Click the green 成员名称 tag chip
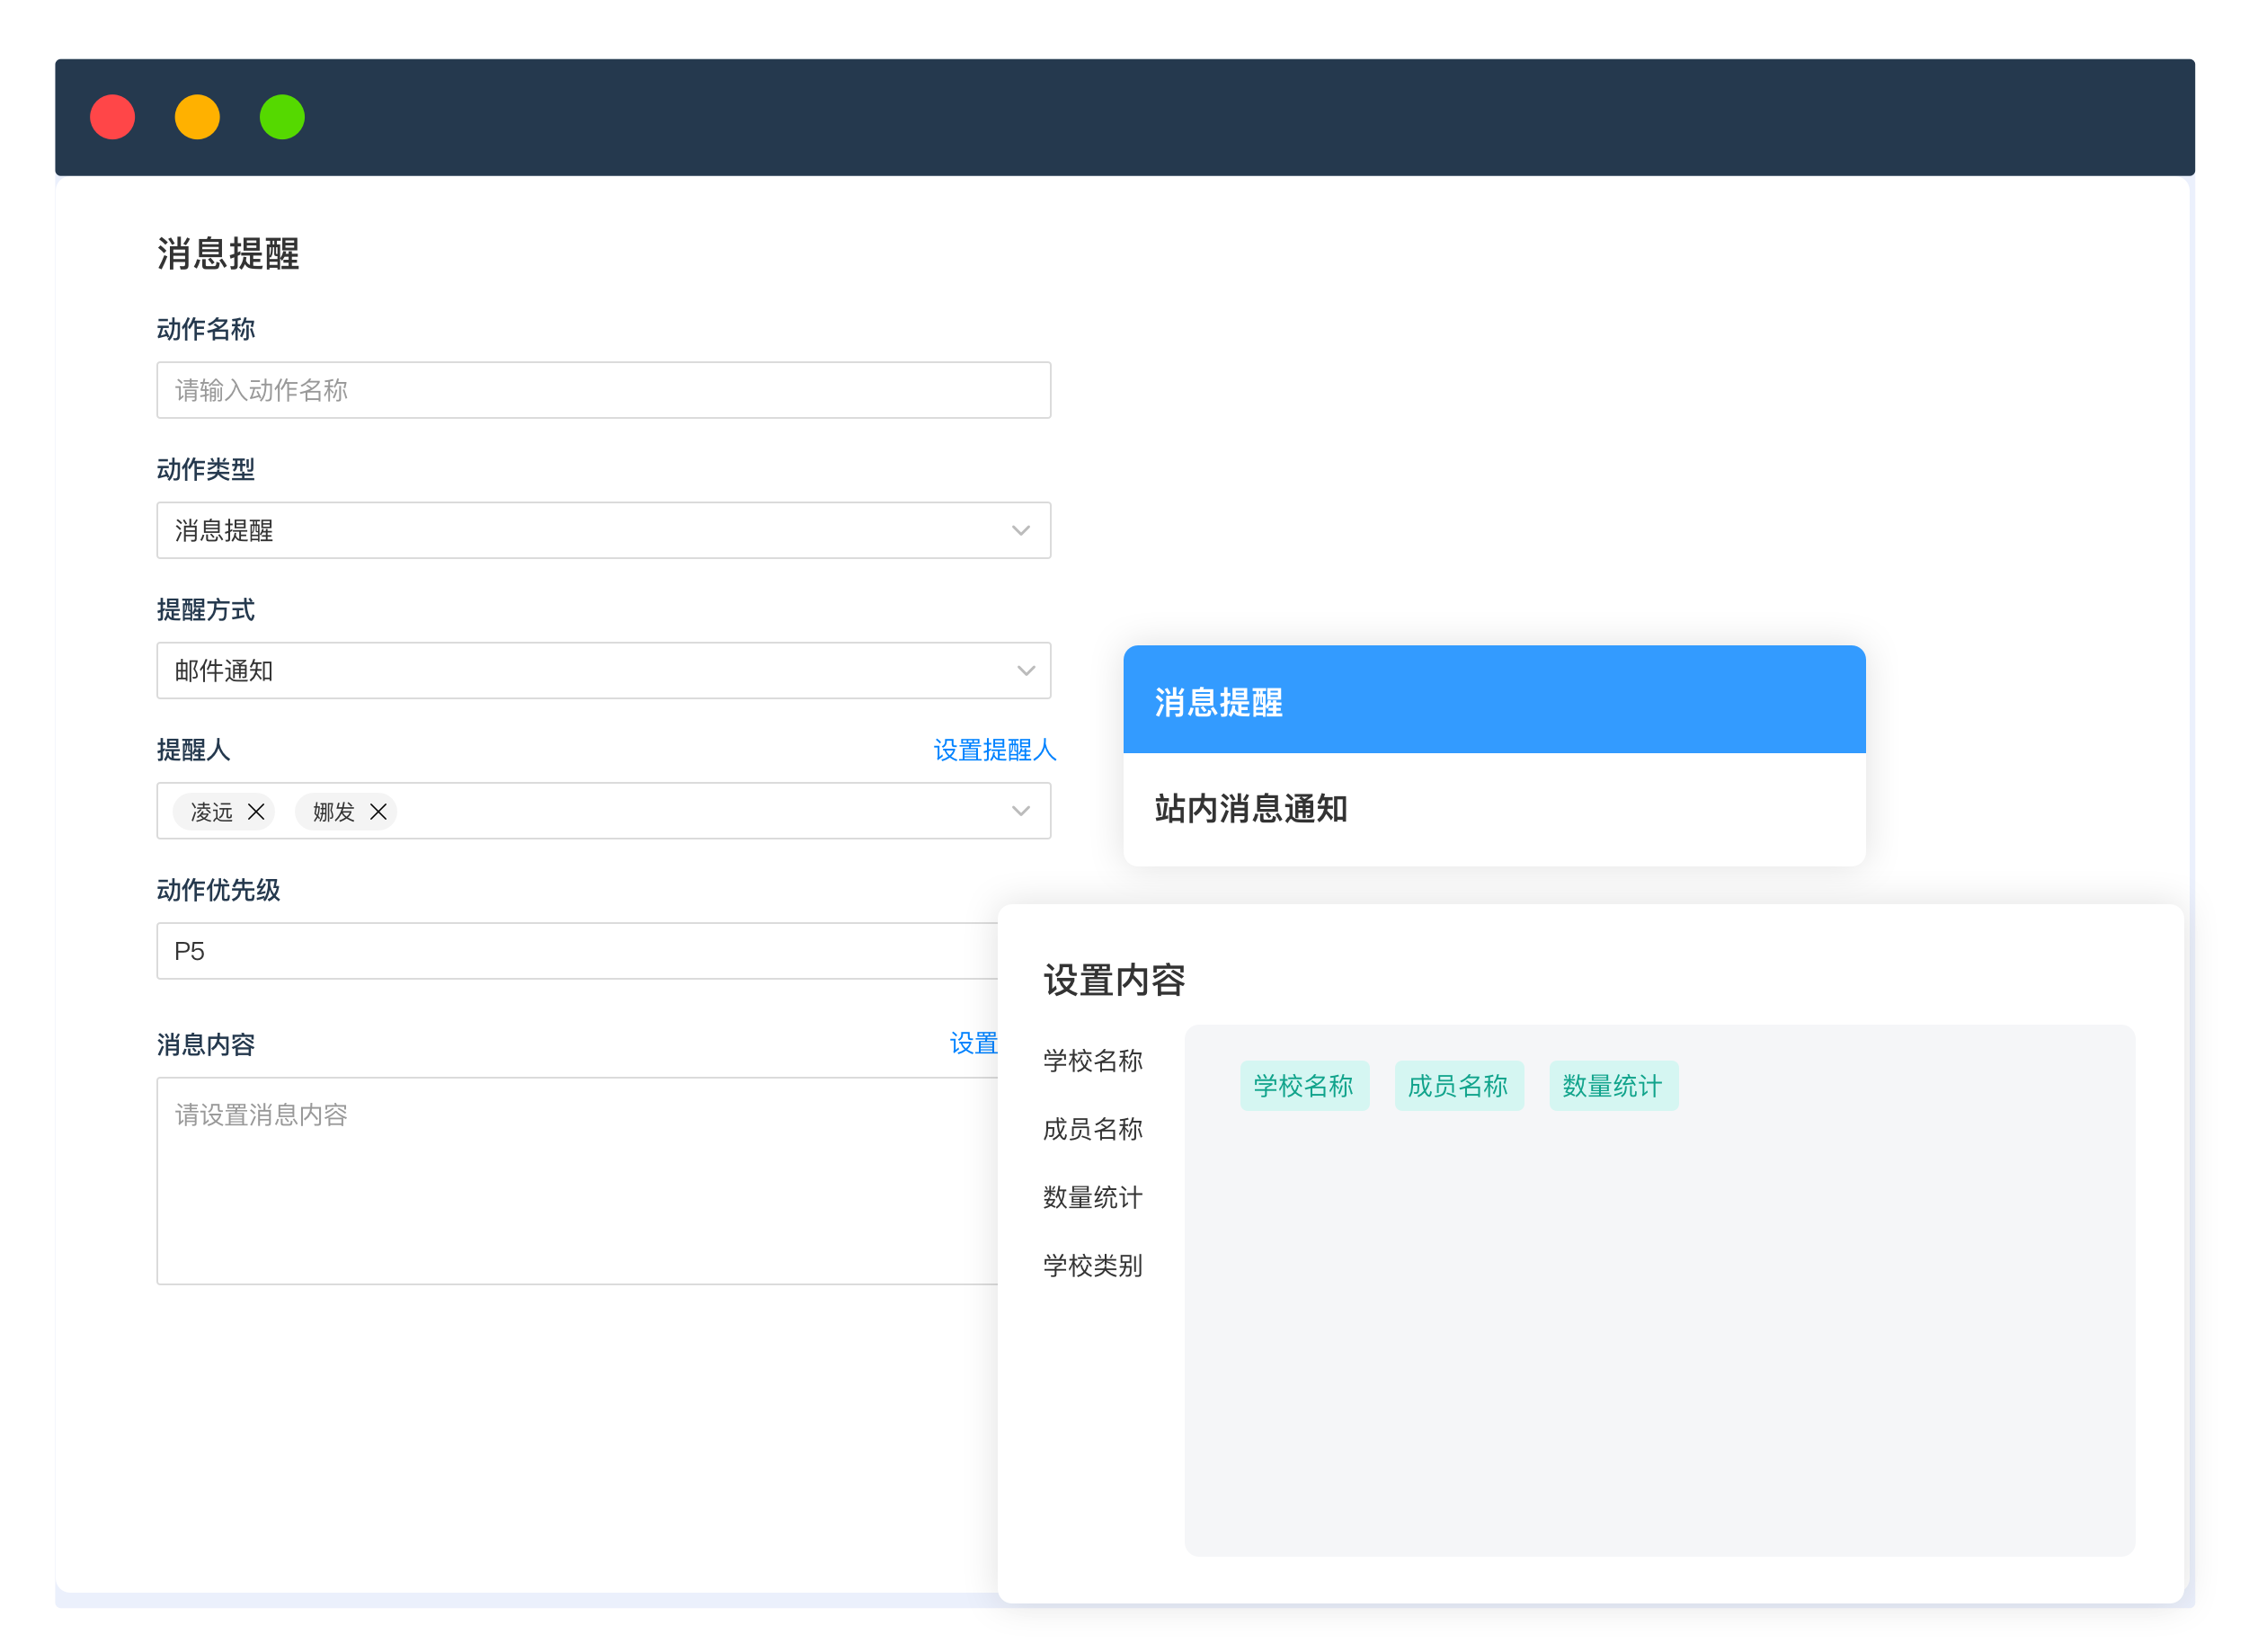Image resolution: width=2249 pixels, height=1652 pixels. coord(1458,1086)
